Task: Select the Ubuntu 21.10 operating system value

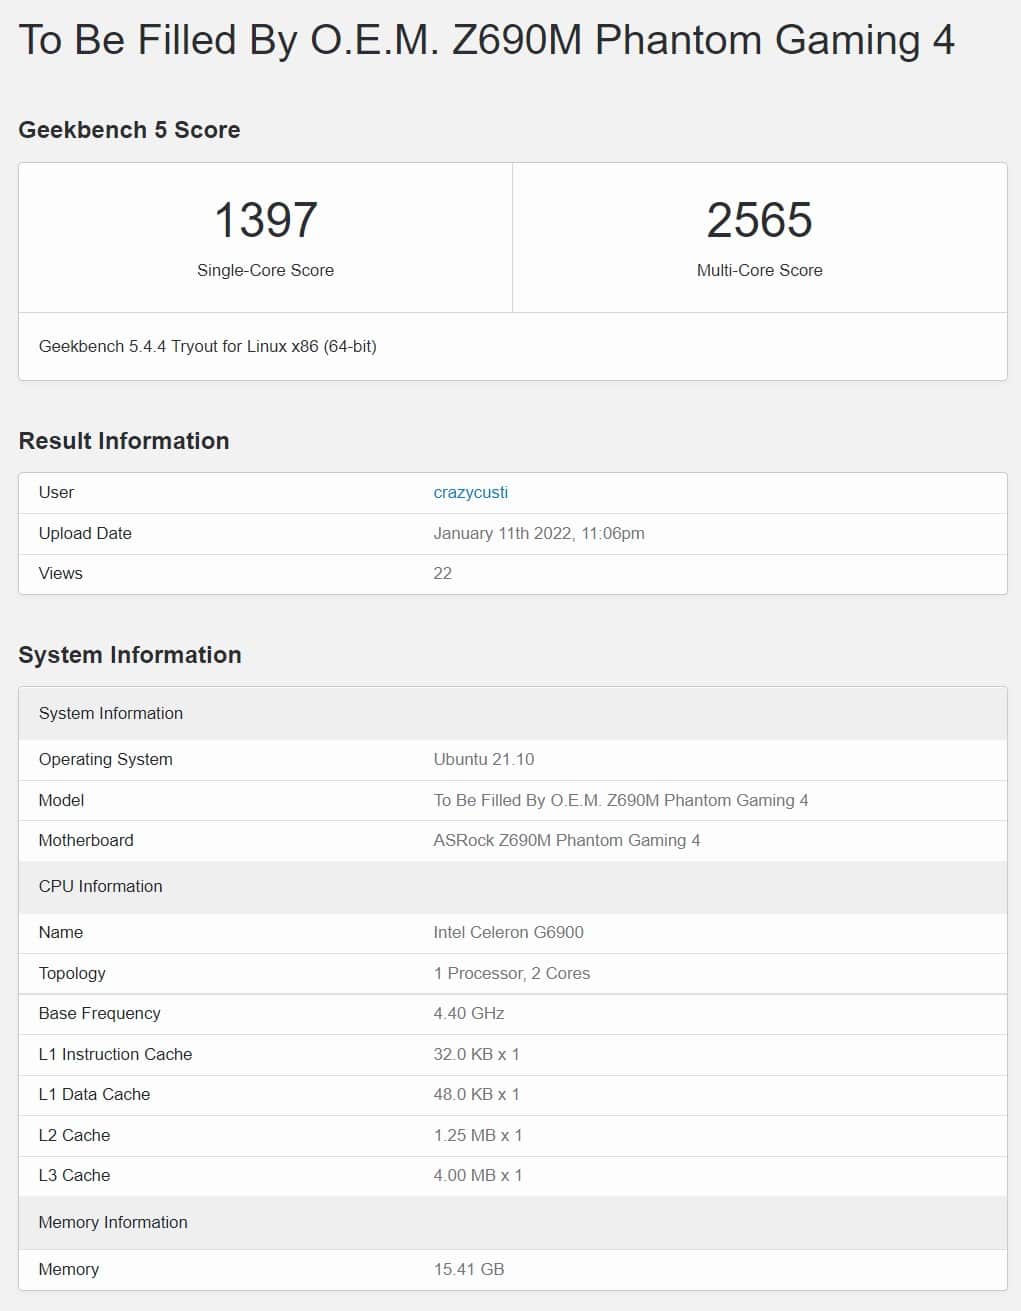Action: [483, 759]
